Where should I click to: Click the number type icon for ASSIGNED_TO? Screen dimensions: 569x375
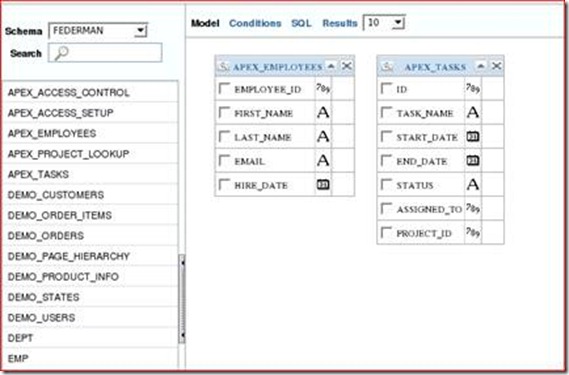473,208
